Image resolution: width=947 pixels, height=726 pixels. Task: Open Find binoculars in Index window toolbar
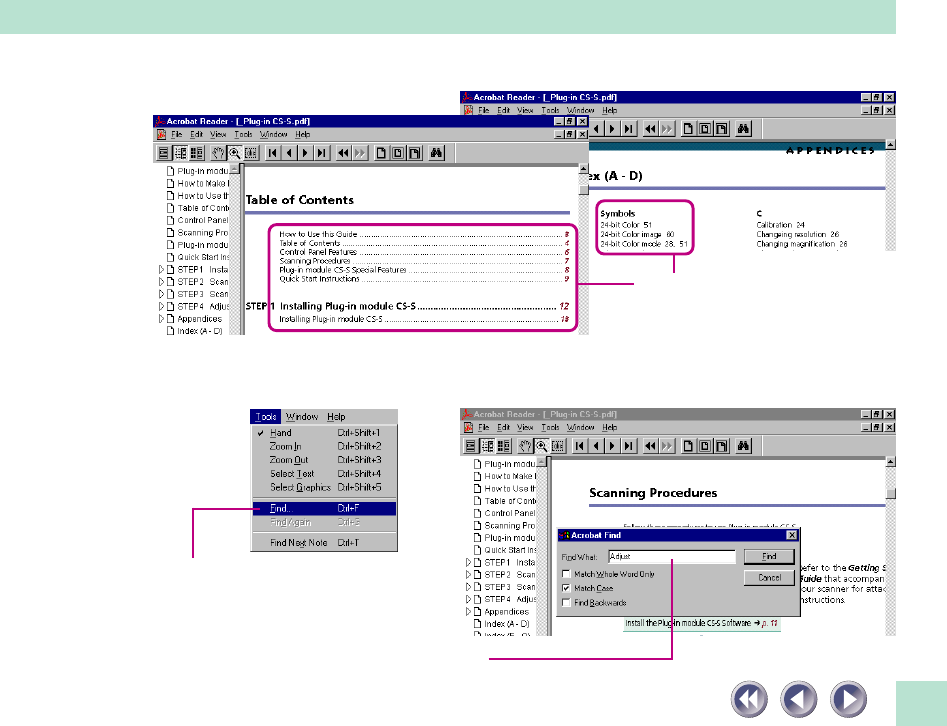pyautogui.click(x=743, y=129)
